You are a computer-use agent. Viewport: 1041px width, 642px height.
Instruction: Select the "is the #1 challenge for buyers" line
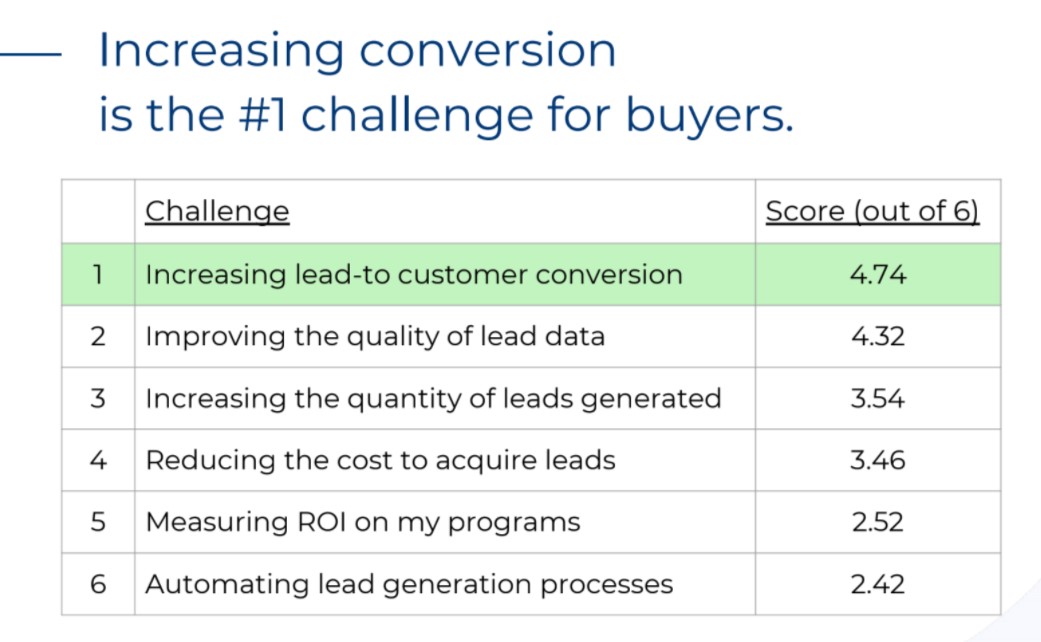pyautogui.click(x=445, y=116)
